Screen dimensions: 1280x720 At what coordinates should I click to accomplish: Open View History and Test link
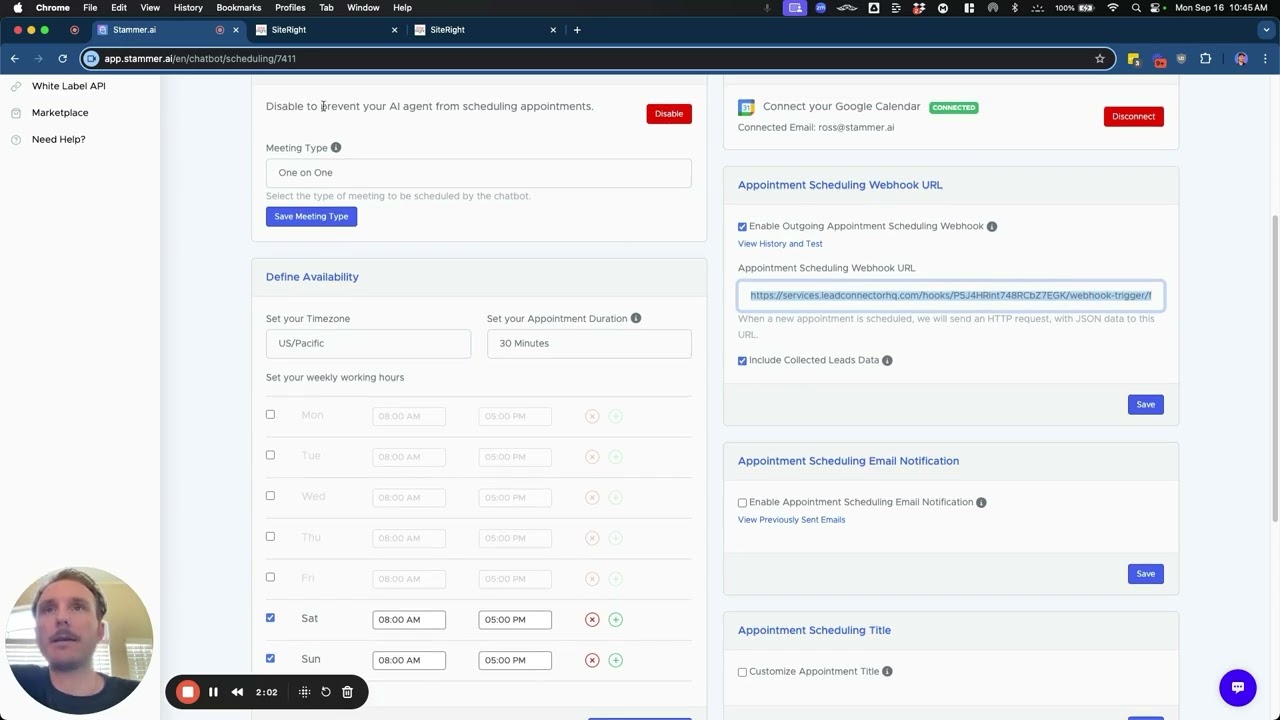point(780,244)
